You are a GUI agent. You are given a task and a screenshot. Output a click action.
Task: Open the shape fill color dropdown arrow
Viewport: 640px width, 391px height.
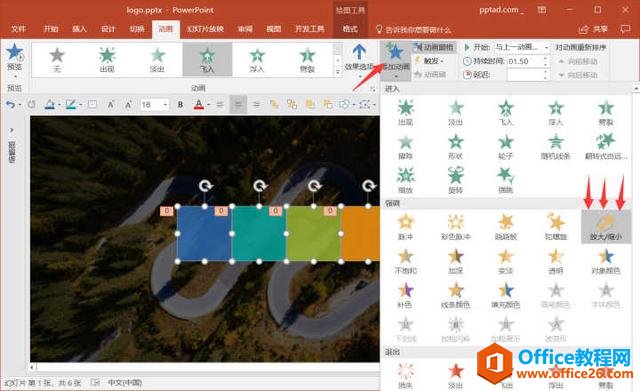(59, 105)
